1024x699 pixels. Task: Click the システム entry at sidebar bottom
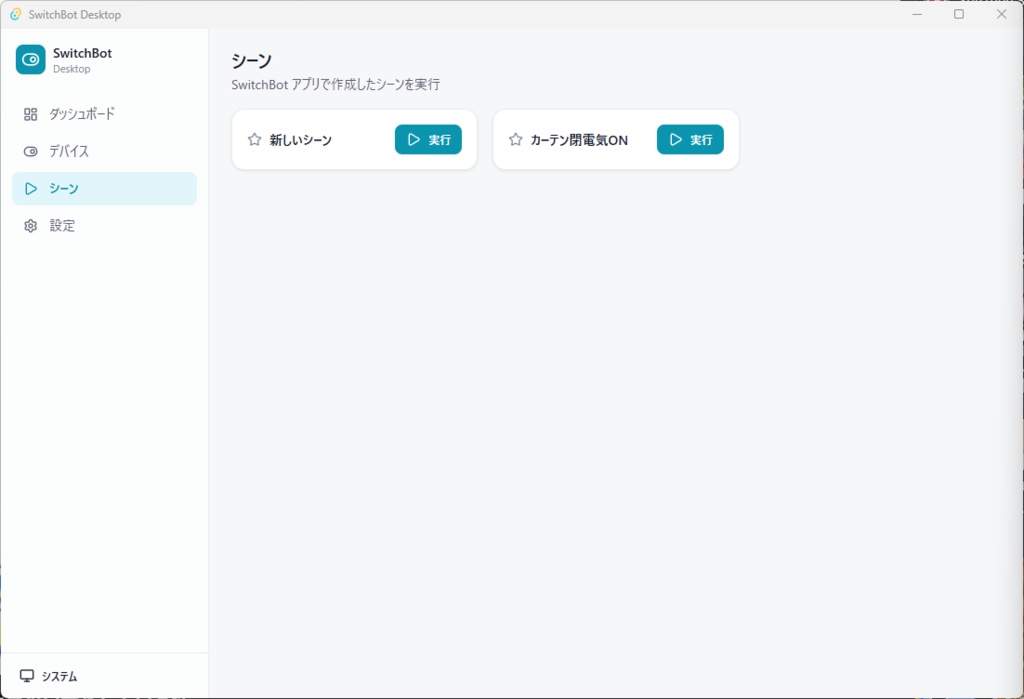point(49,676)
